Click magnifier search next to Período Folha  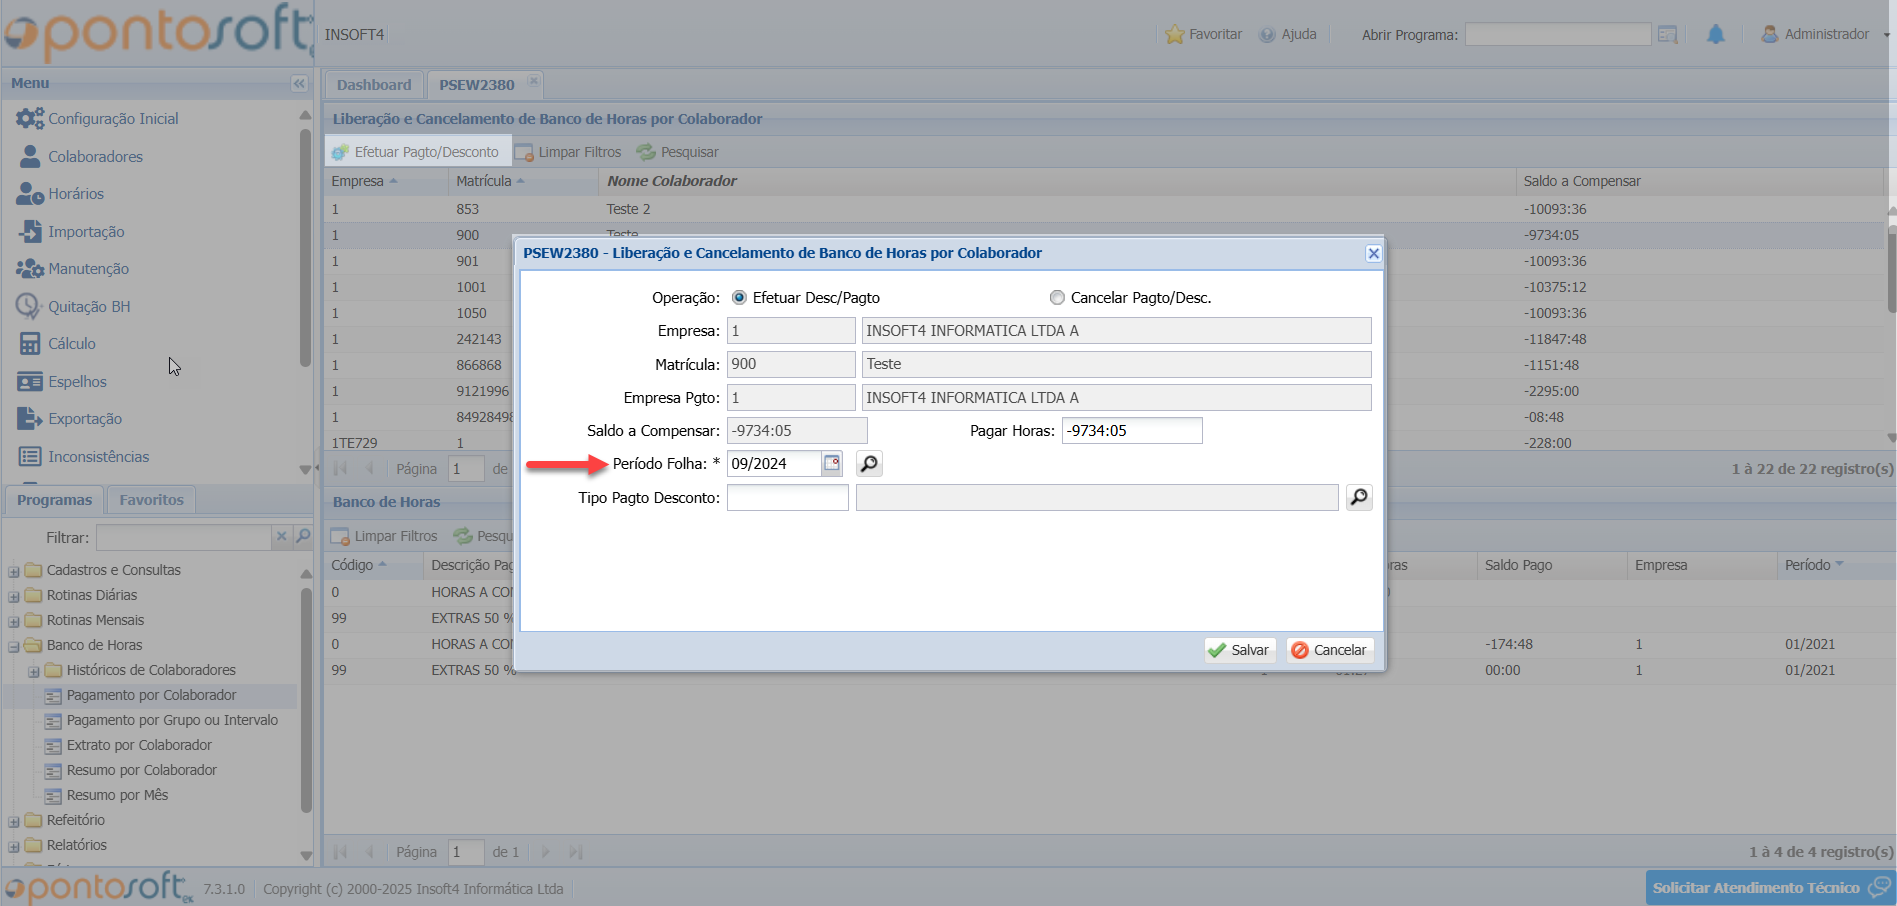(869, 464)
